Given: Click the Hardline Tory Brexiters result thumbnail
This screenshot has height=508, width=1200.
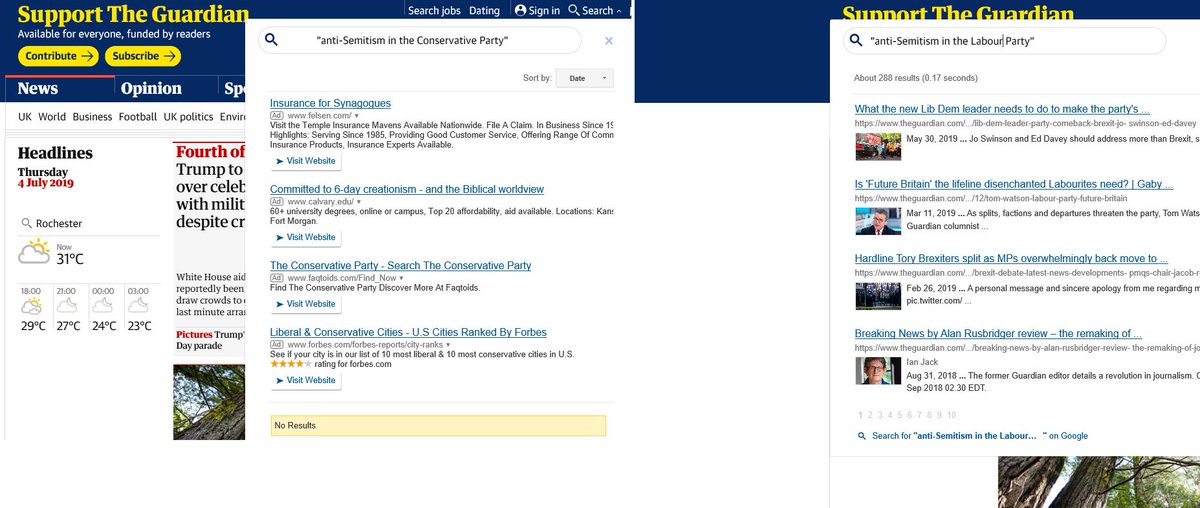Looking at the screenshot, I should tap(878, 296).
